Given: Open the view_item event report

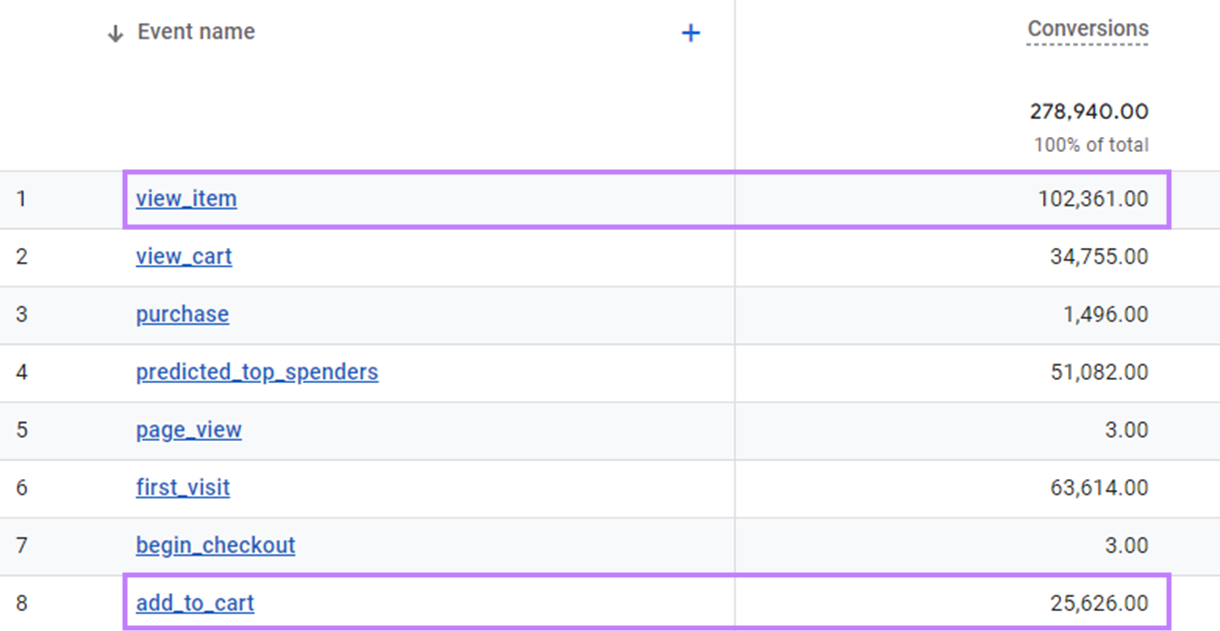Looking at the screenshot, I should (x=186, y=198).
